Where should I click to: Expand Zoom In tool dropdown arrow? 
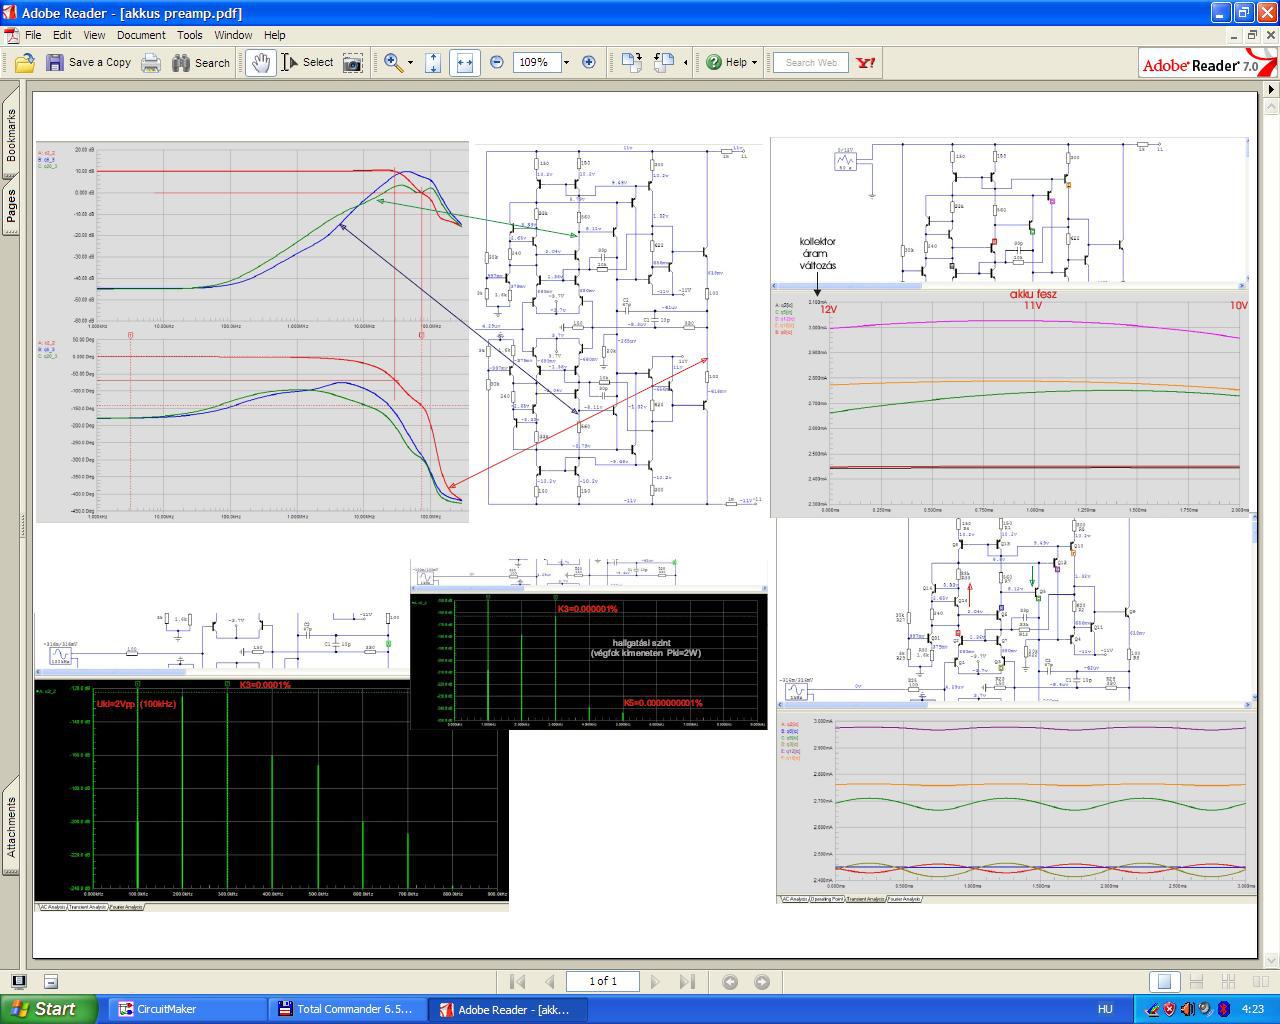click(x=410, y=63)
